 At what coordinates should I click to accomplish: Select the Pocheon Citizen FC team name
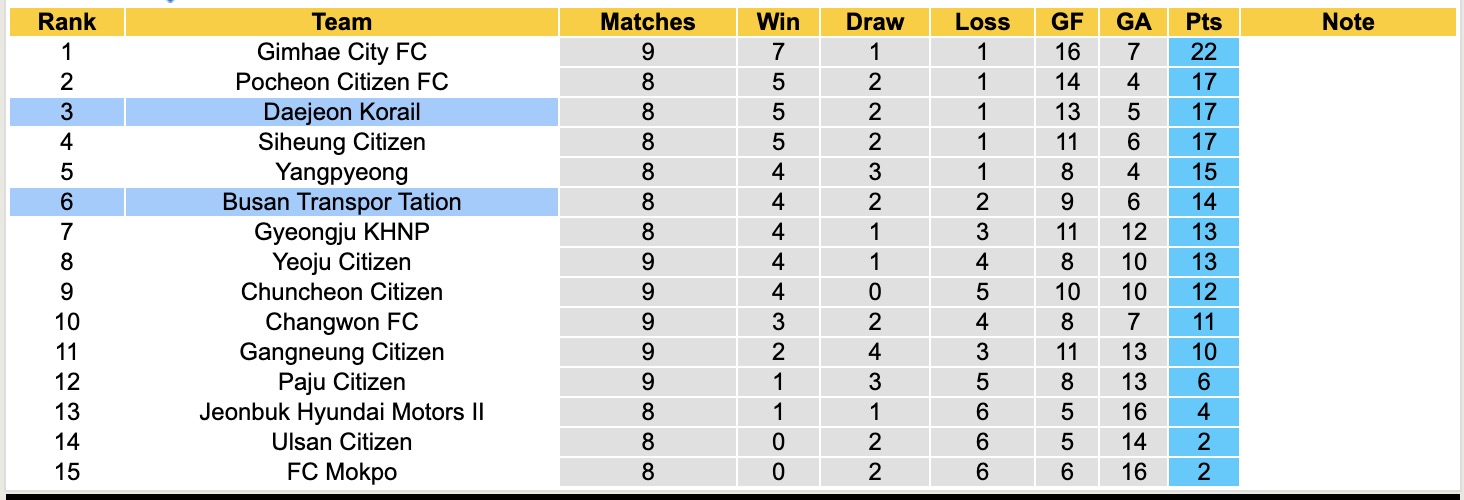[x=341, y=82]
